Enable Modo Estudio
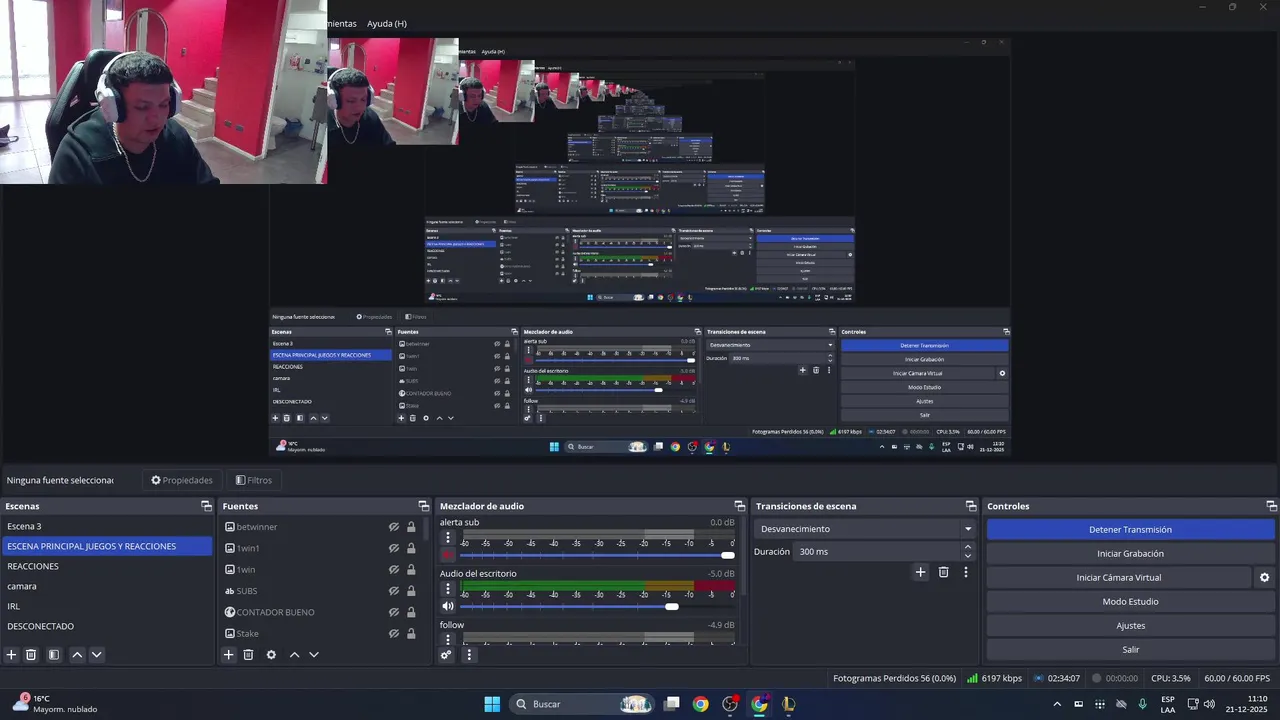The height and width of the screenshot is (720, 1280). [x=1130, y=602]
